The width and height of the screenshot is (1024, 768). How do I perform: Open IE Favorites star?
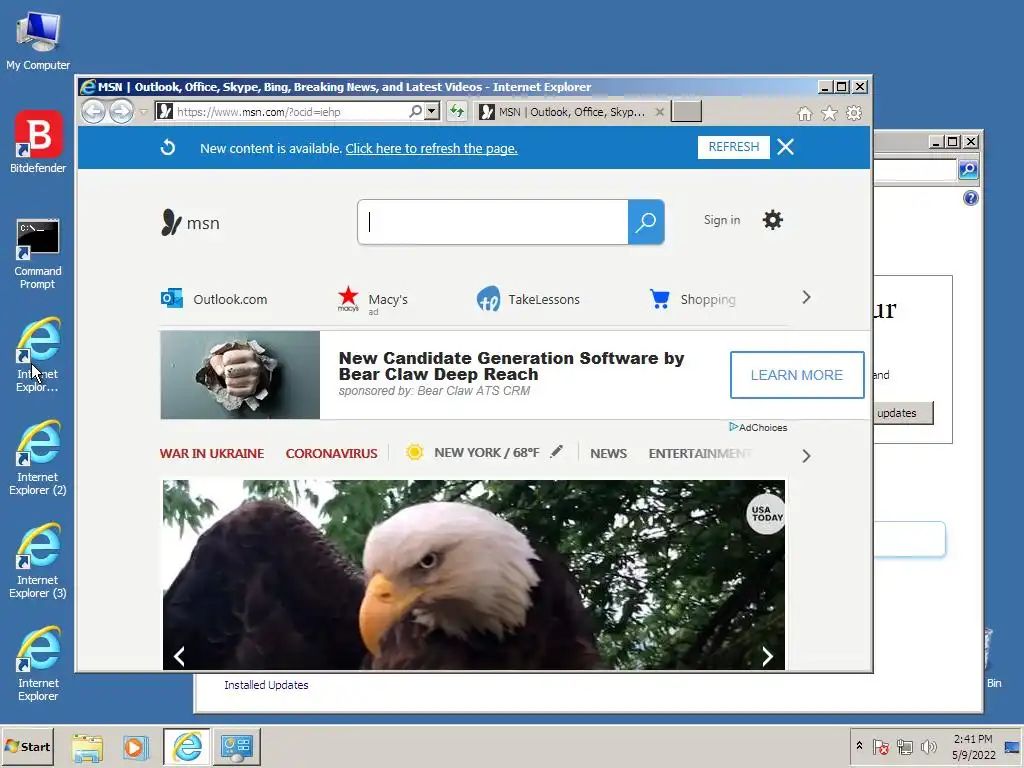(x=829, y=114)
